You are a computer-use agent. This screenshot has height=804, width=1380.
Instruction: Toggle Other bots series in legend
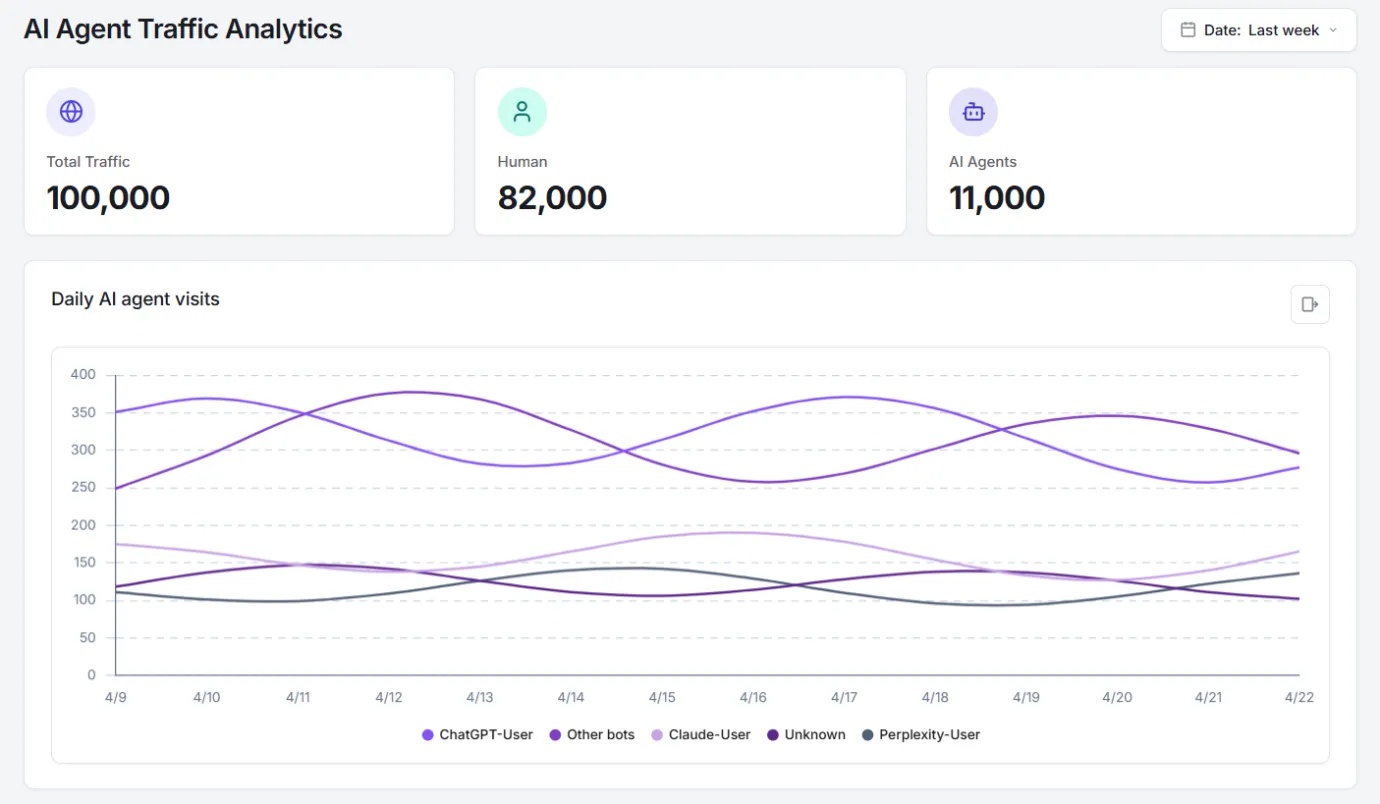[592, 735]
